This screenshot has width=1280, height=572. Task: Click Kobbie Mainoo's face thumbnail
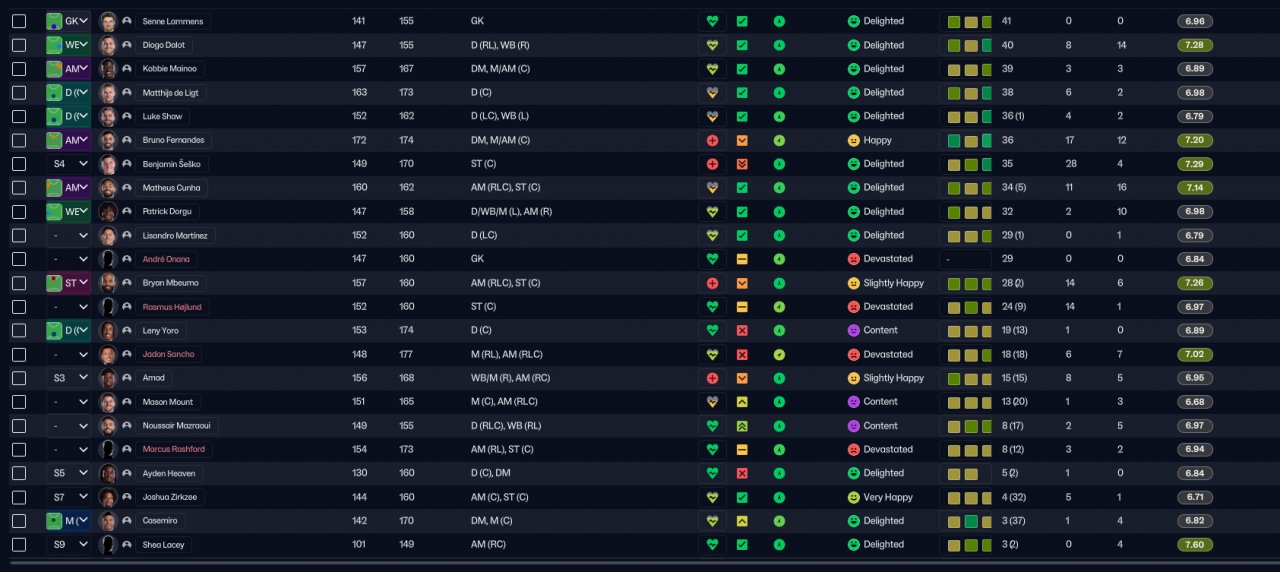(108, 69)
